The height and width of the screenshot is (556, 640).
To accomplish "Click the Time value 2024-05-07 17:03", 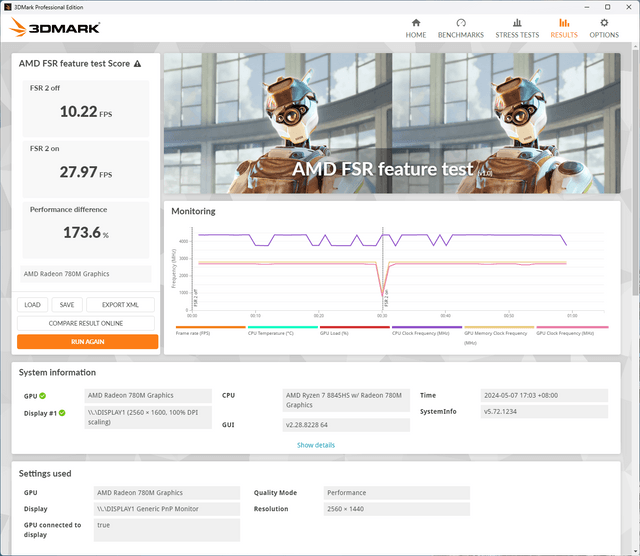I will (x=544, y=395).
